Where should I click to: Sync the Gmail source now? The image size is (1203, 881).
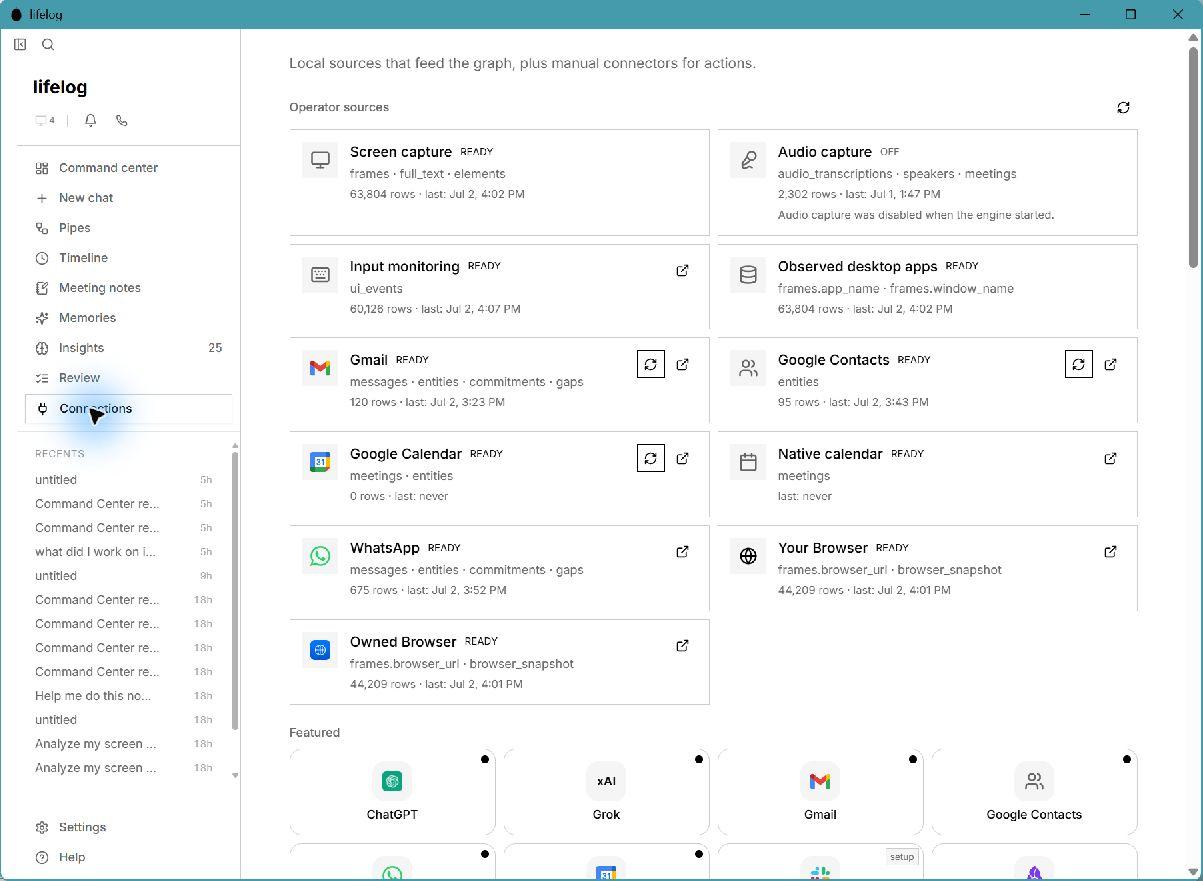coord(651,365)
